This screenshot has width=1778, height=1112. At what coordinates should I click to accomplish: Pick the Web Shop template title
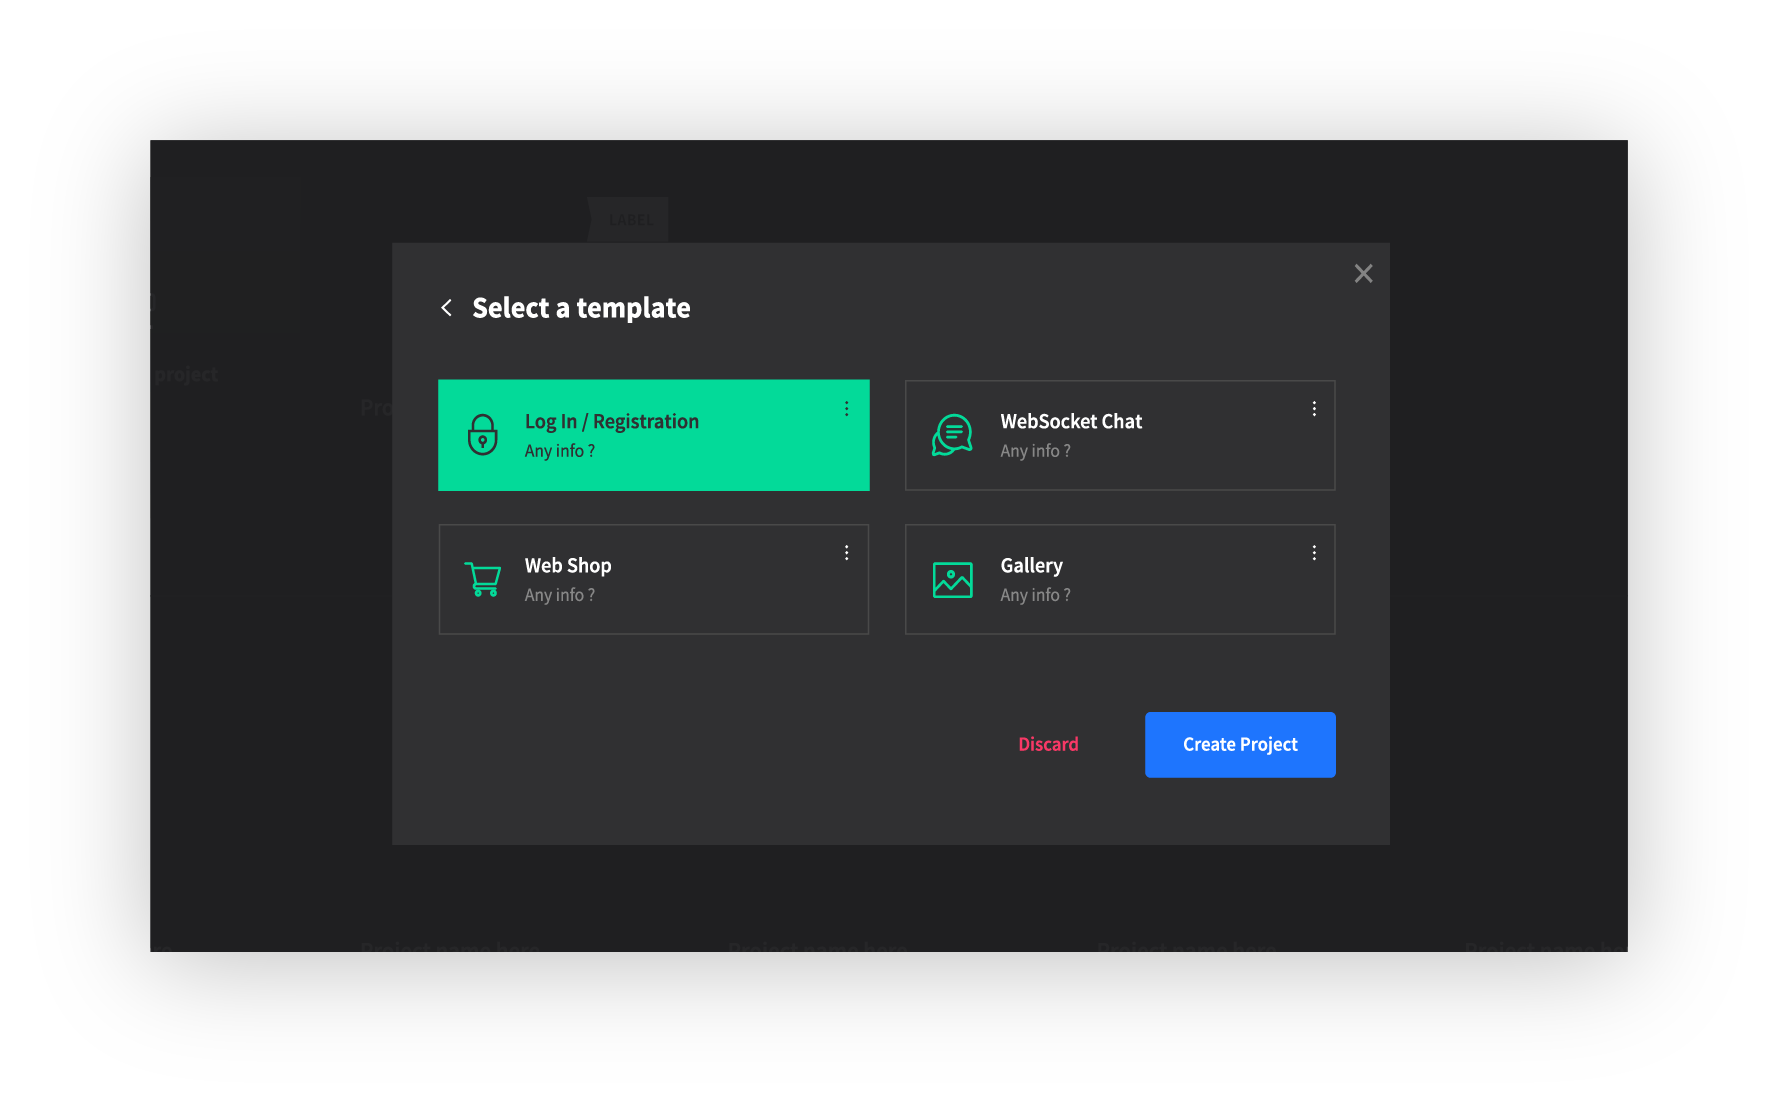[x=568, y=566]
